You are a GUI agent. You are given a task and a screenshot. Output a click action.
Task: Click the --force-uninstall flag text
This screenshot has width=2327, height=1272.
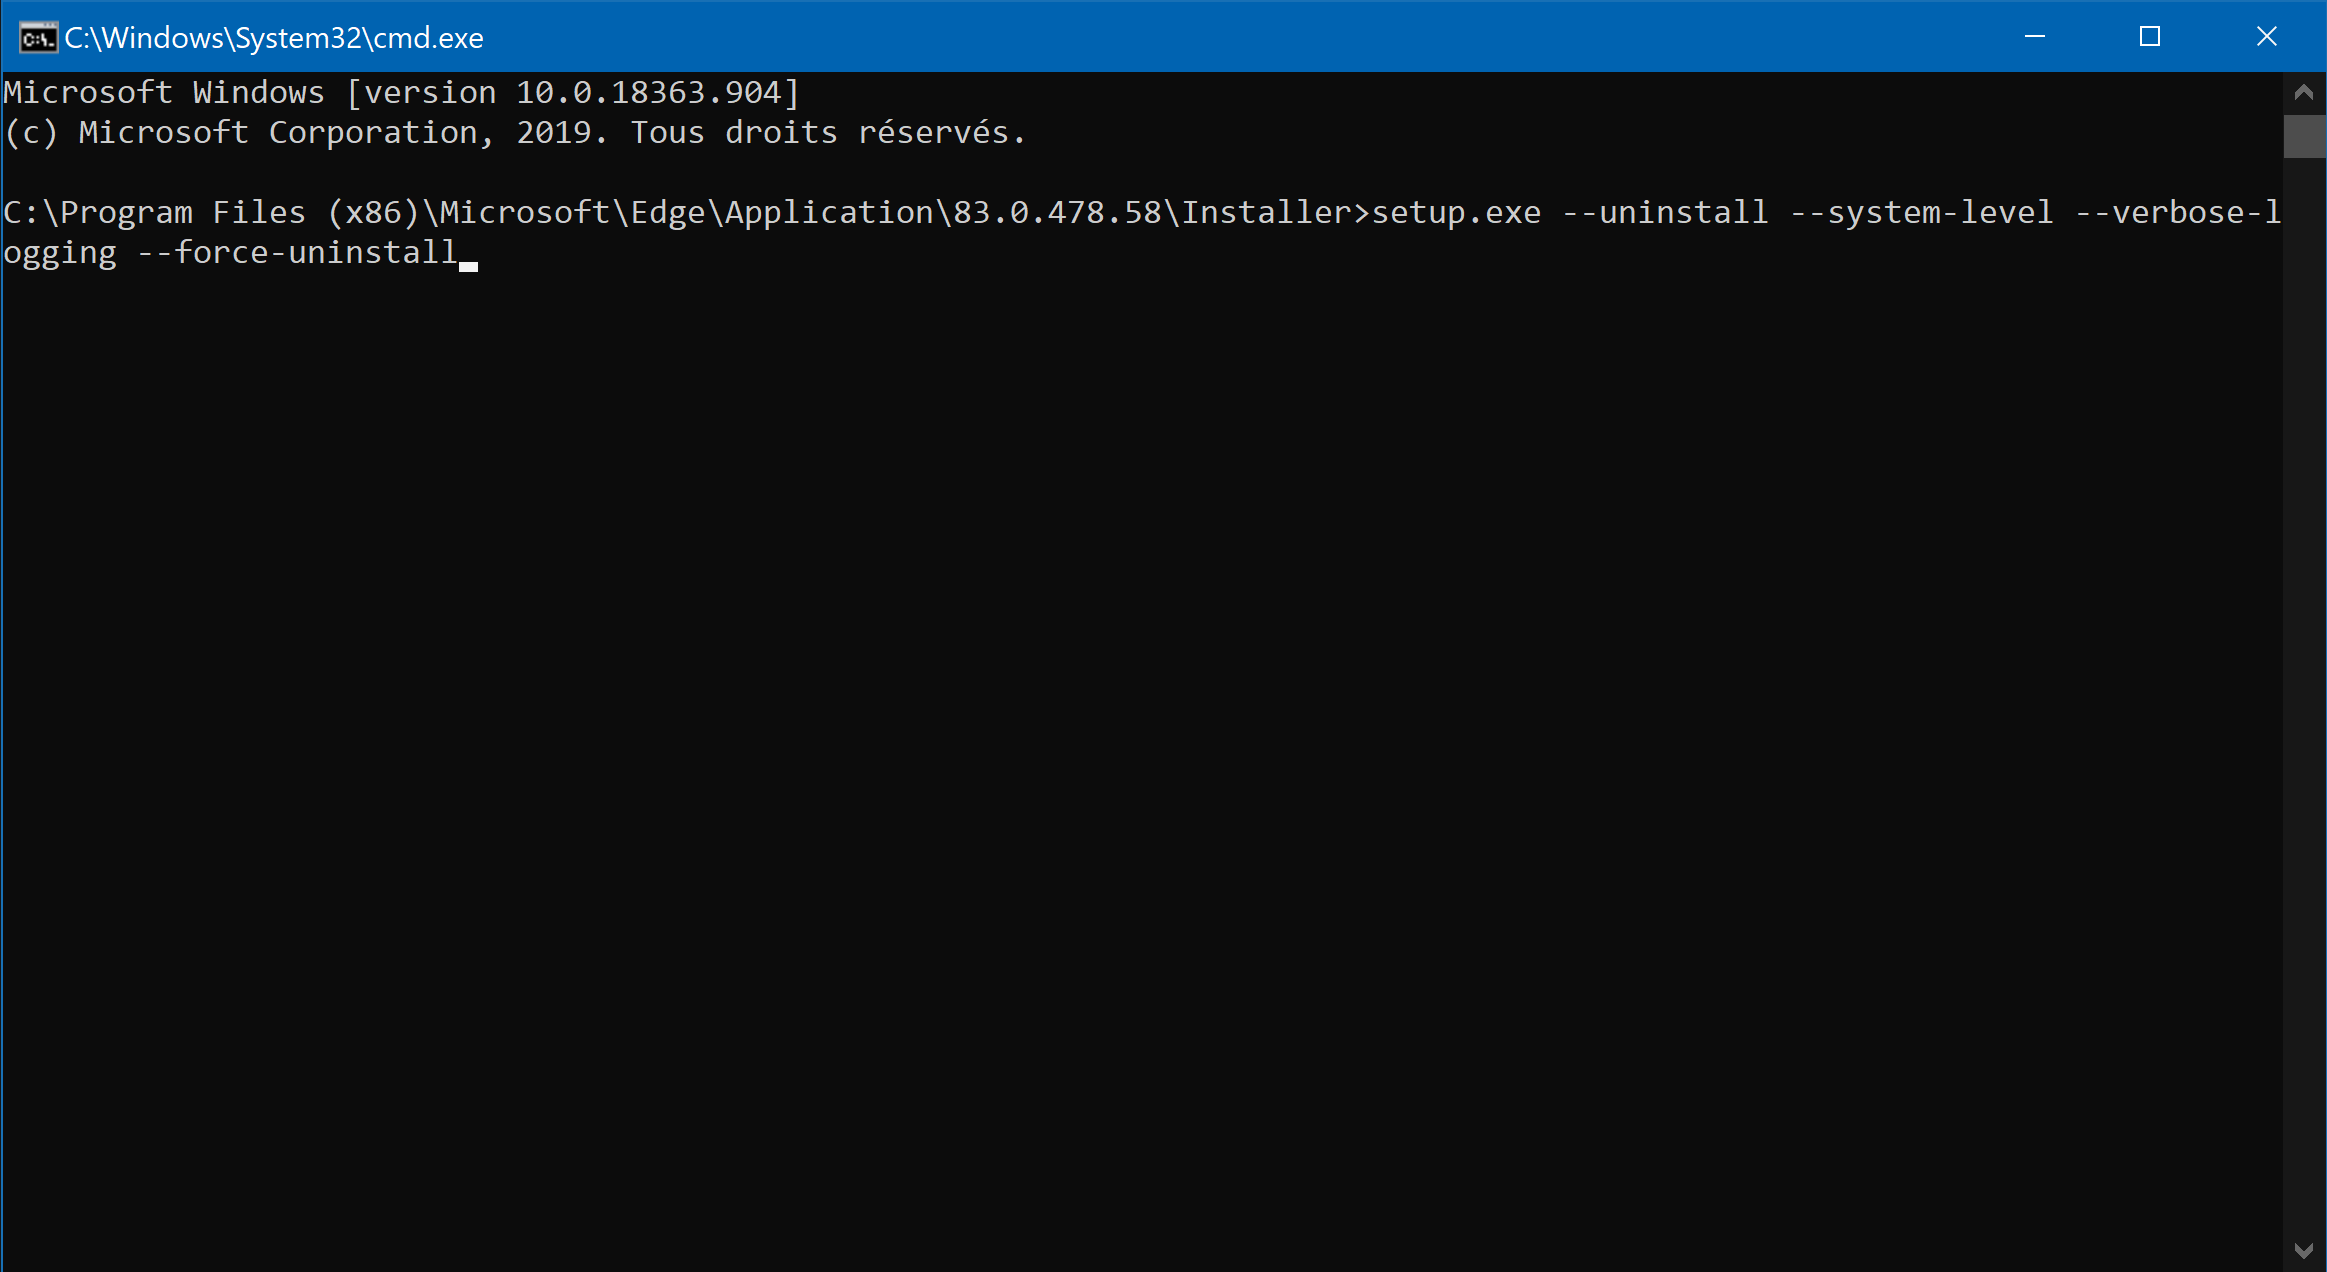pos(297,253)
